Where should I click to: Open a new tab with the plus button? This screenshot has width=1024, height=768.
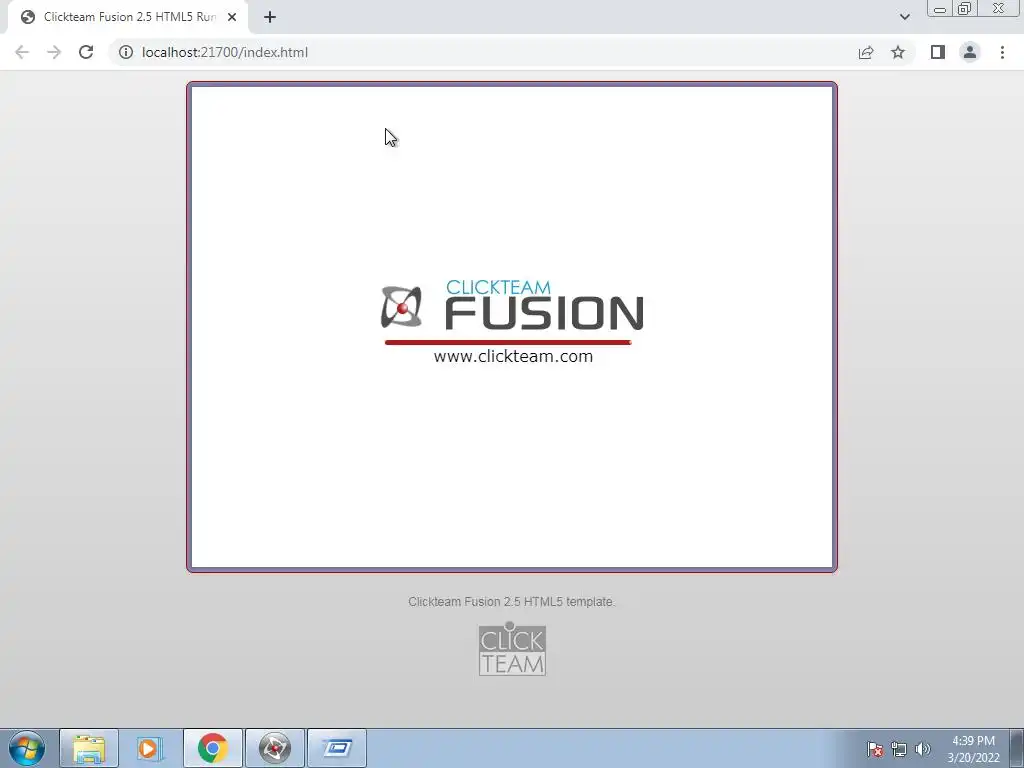click(270, 17)
